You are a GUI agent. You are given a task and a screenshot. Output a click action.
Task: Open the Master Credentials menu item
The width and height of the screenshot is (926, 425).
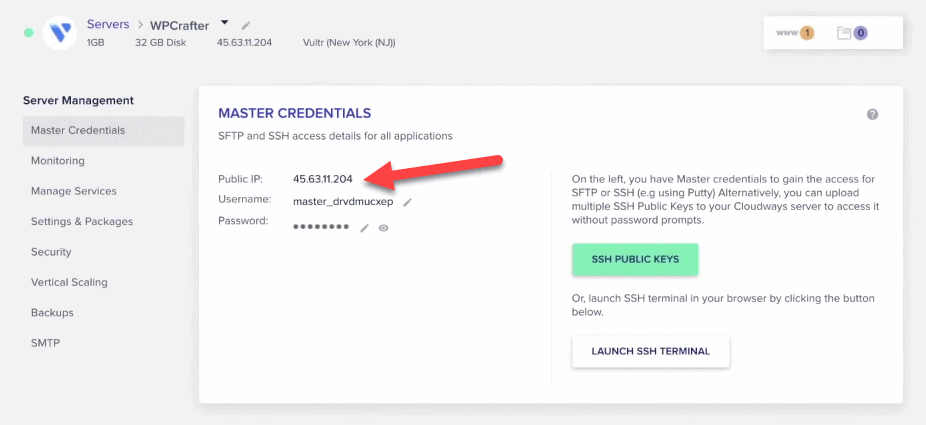[78, 130]
